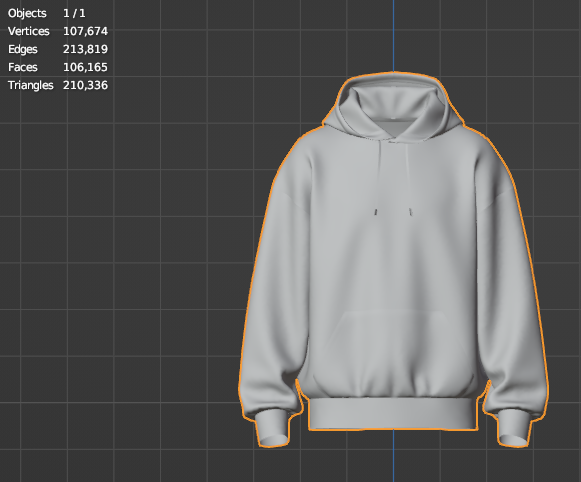The image size is (581, 482).
Task: Click the Triangles 210,336 statistic
Action: (x=58, y=85)
